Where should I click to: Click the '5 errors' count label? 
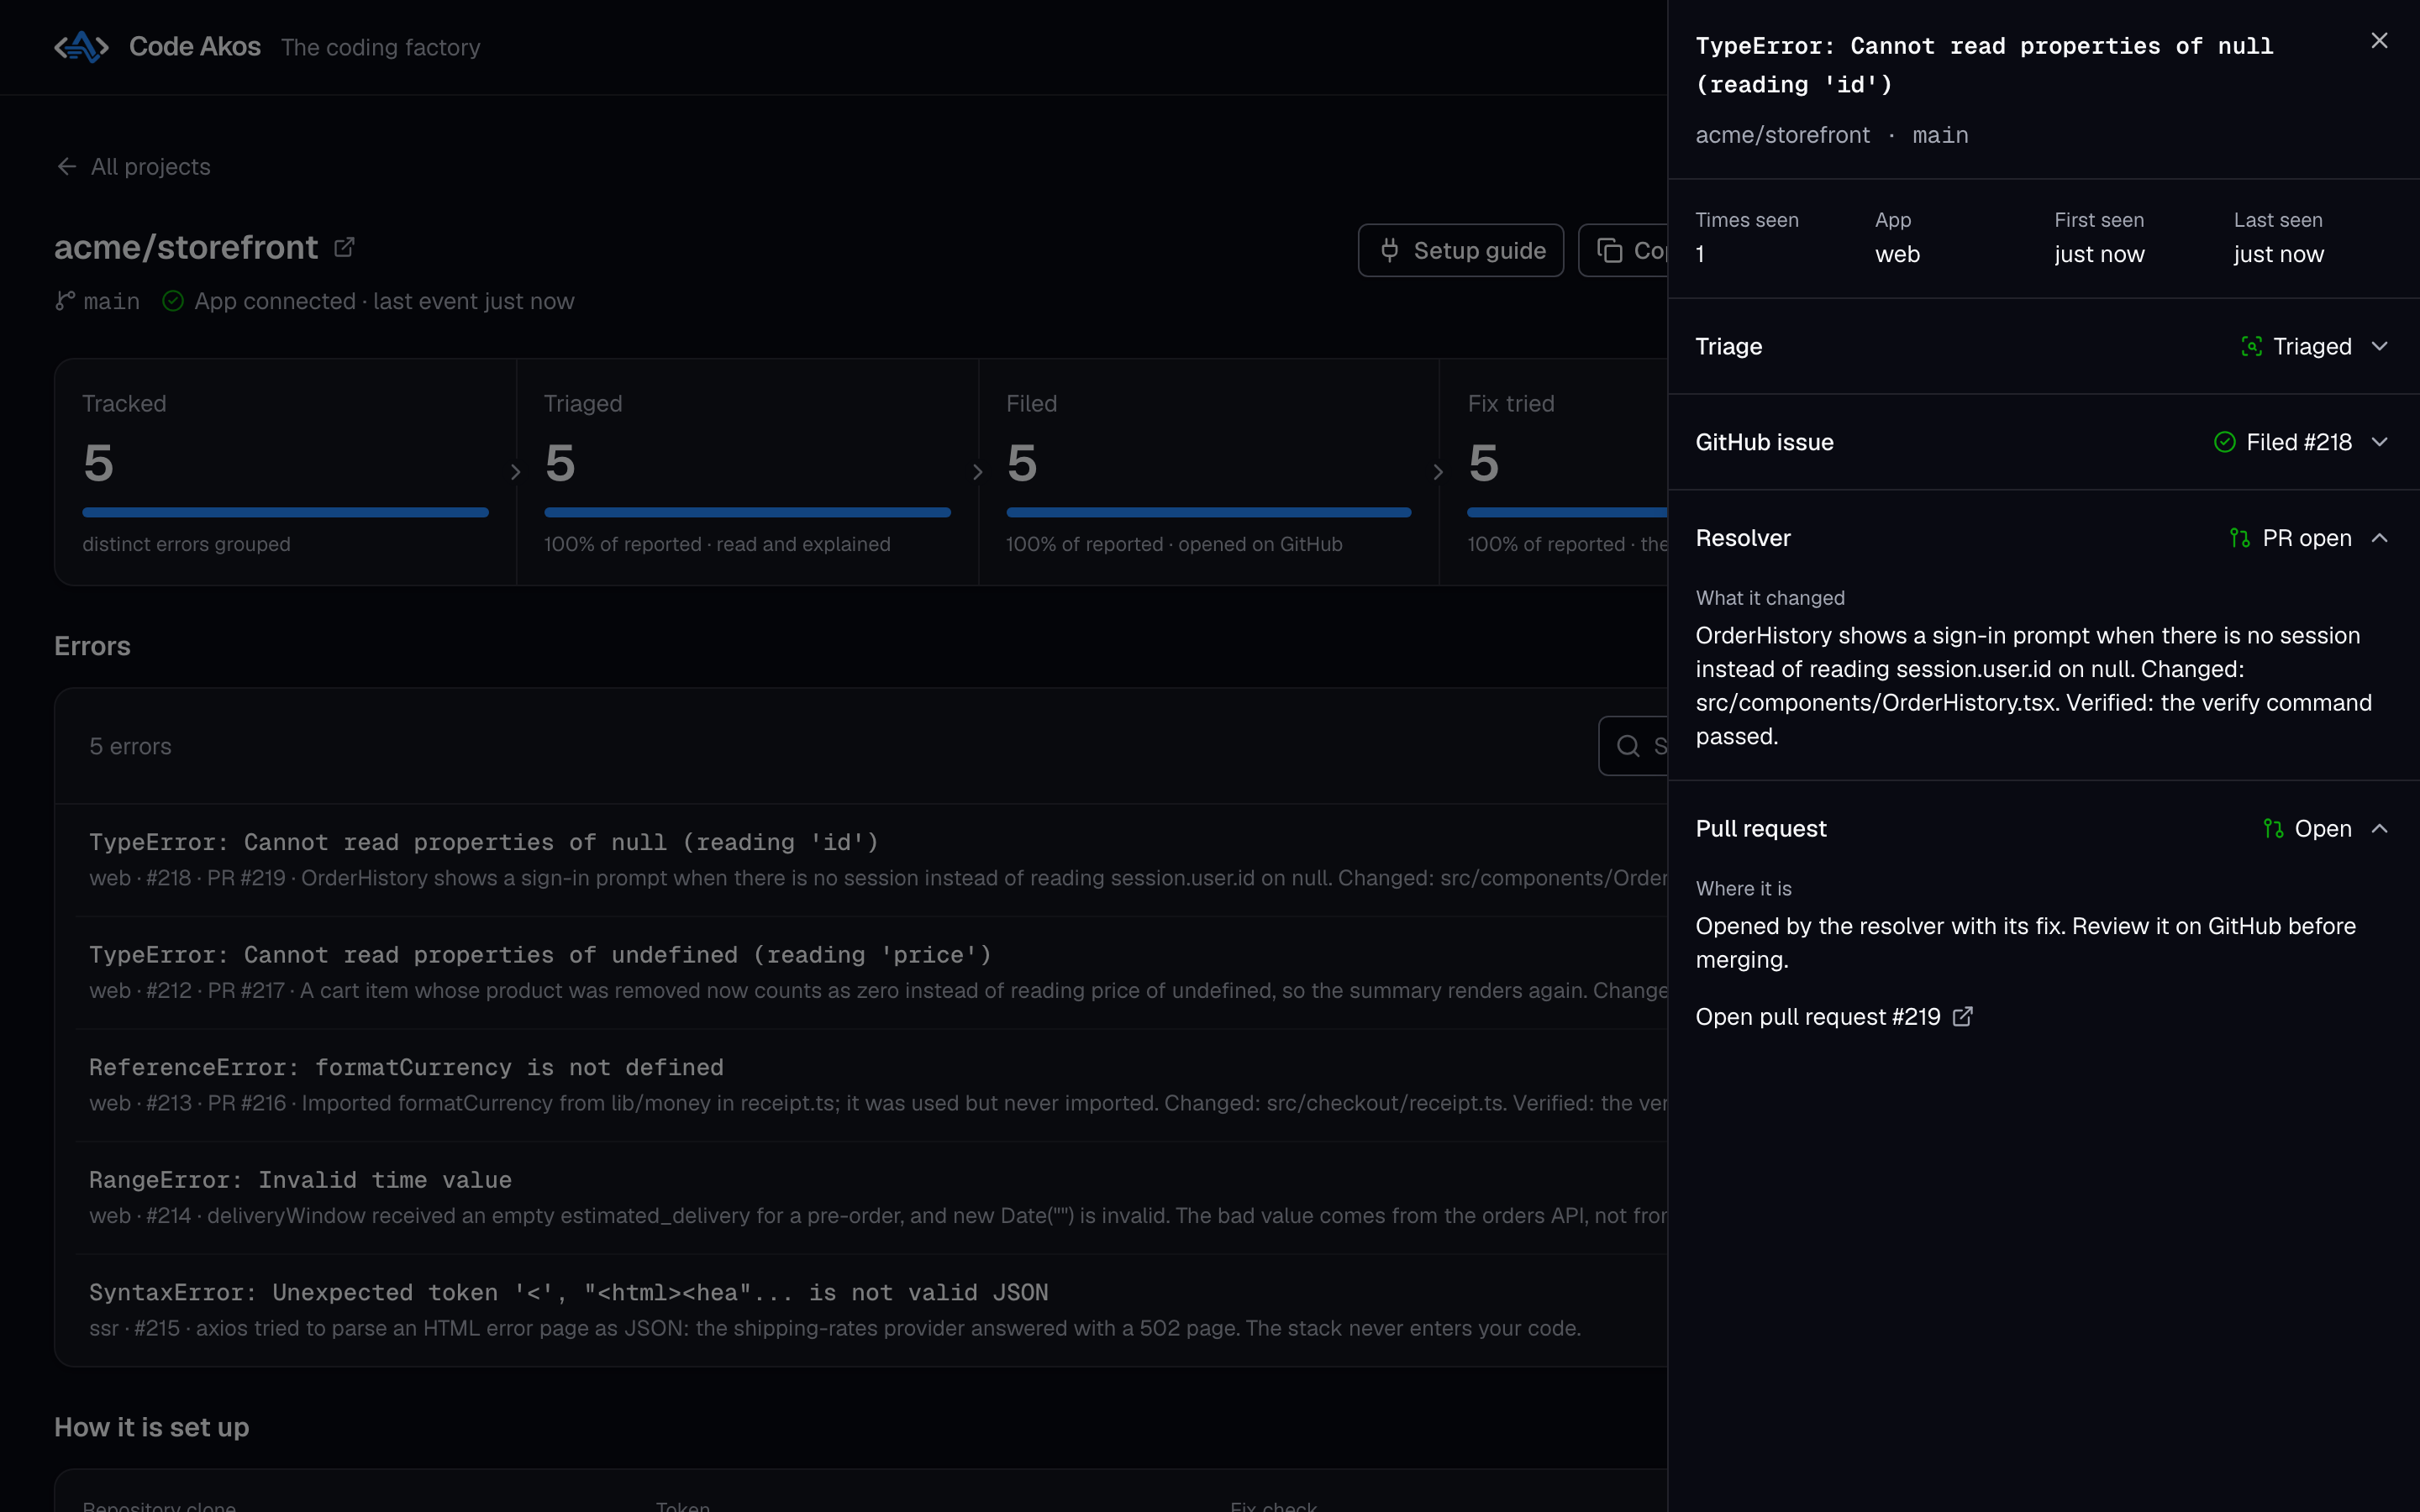click(x=130, y=746)
